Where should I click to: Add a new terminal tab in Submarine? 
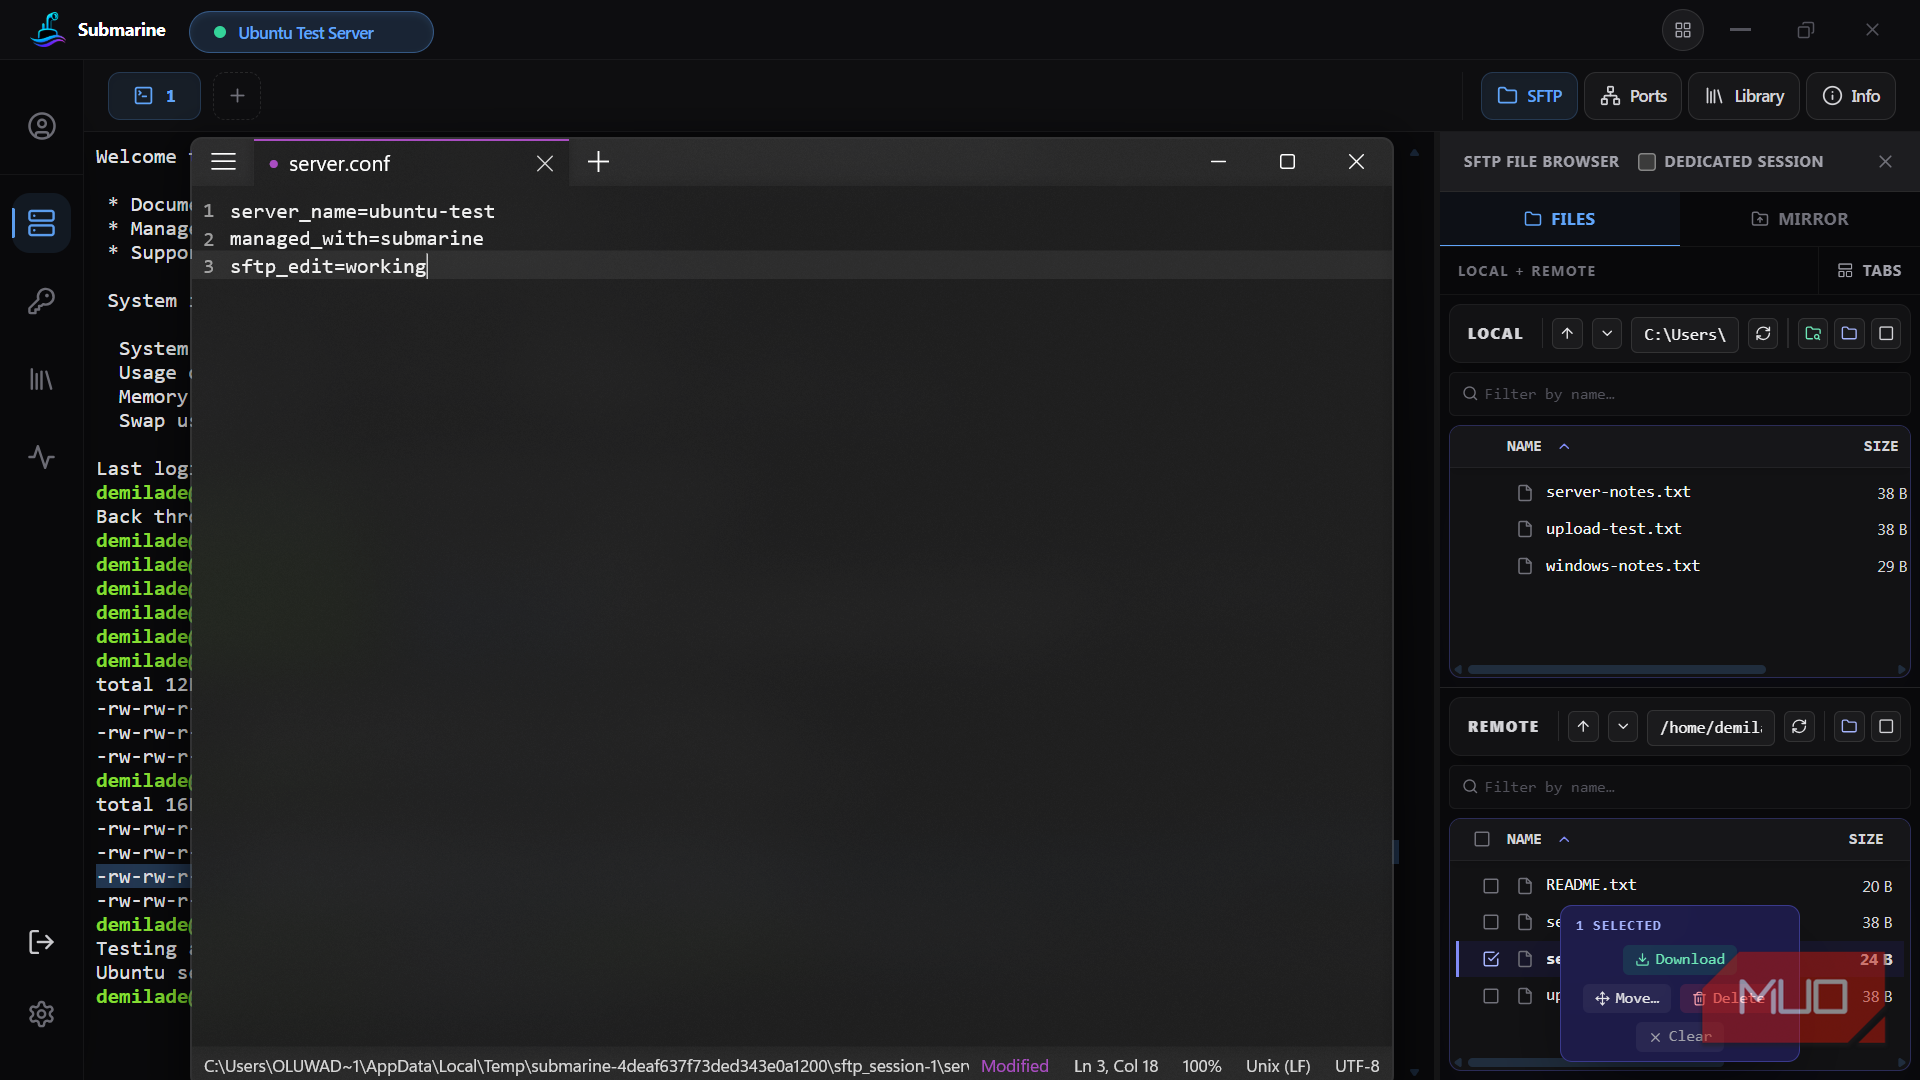click(x=237, y=96)
